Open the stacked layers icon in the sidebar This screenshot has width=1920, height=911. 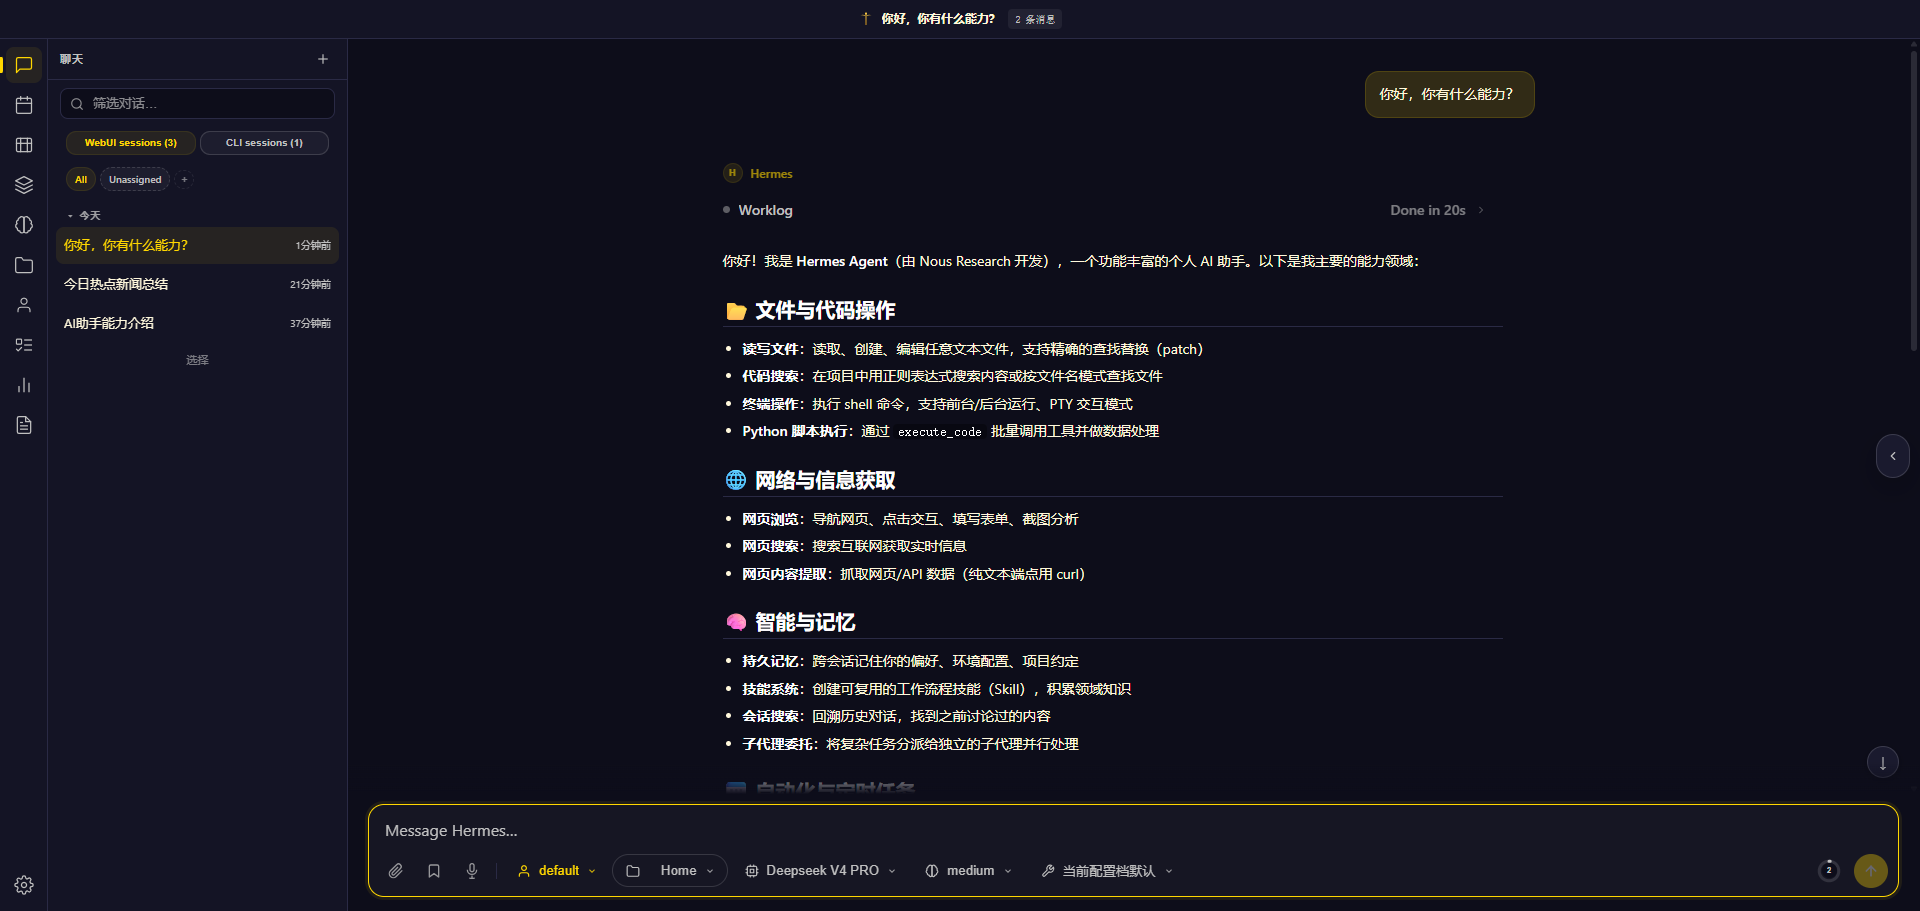24,185
